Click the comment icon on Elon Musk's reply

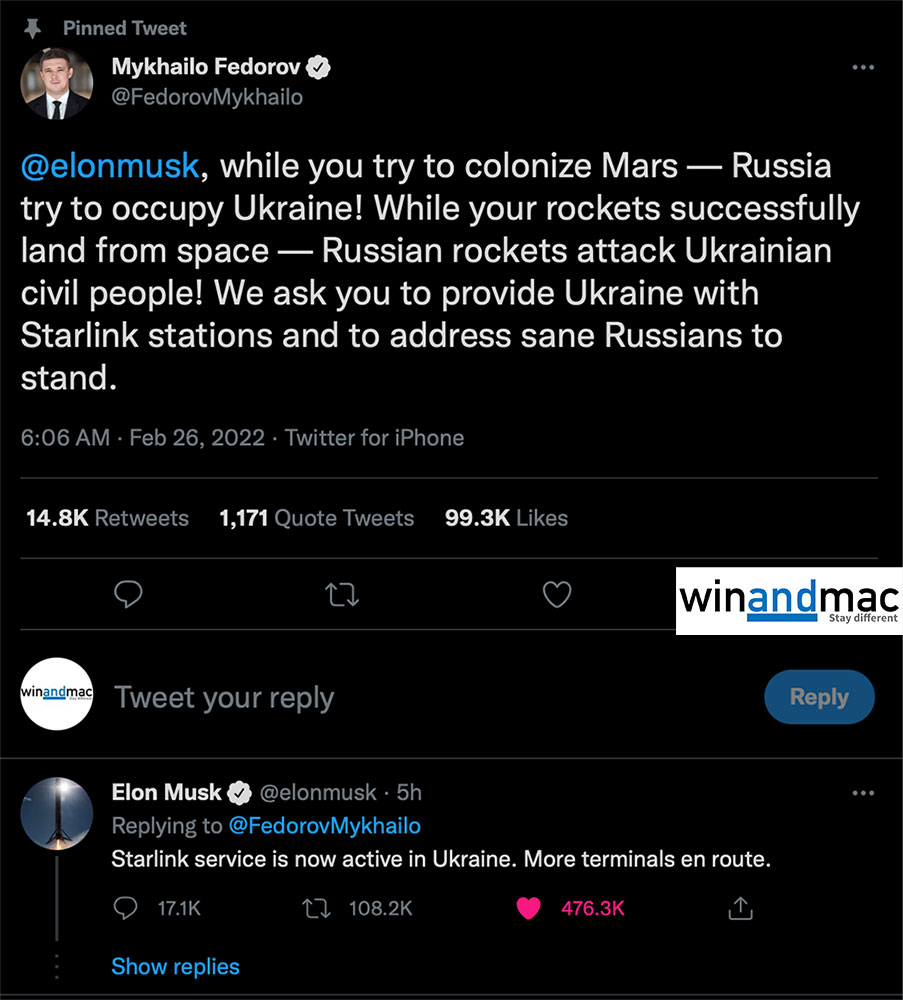point(127,908)
